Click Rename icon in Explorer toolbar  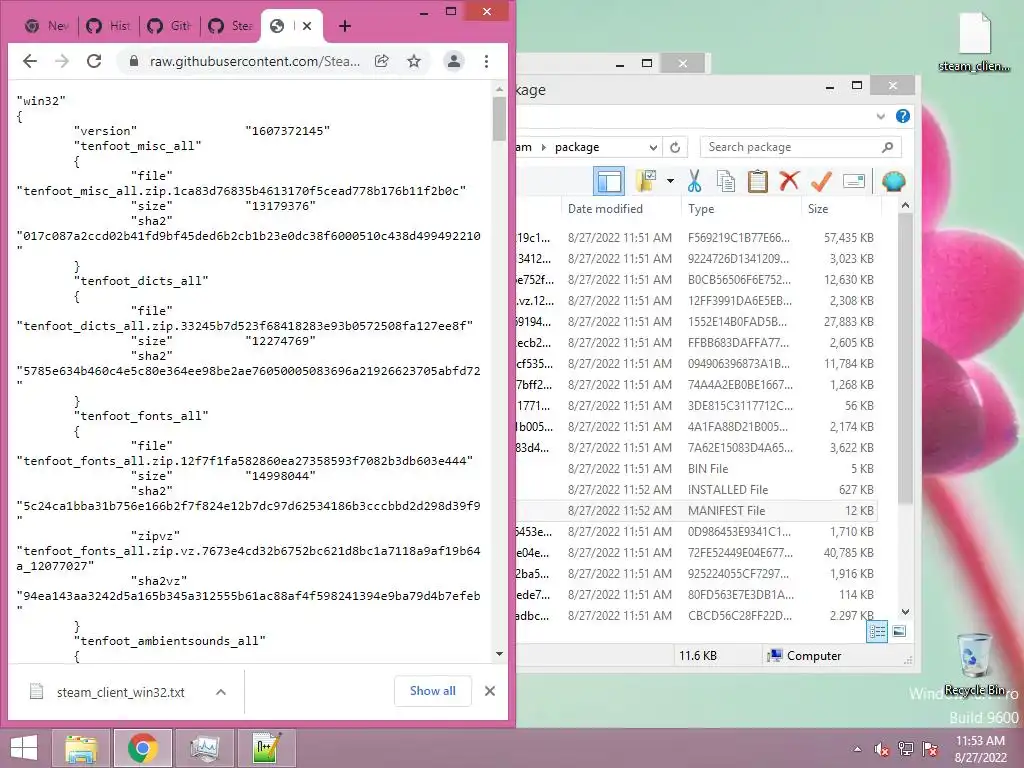tap(854, 181)
